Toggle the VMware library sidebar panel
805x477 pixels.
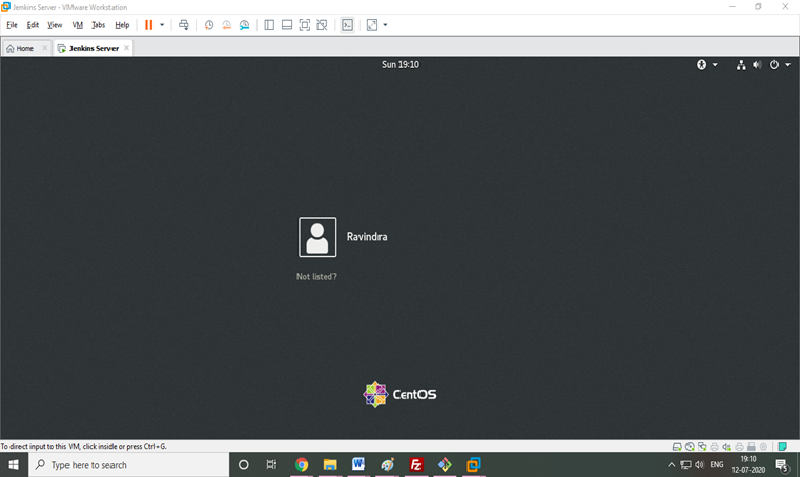coord(269,24)
